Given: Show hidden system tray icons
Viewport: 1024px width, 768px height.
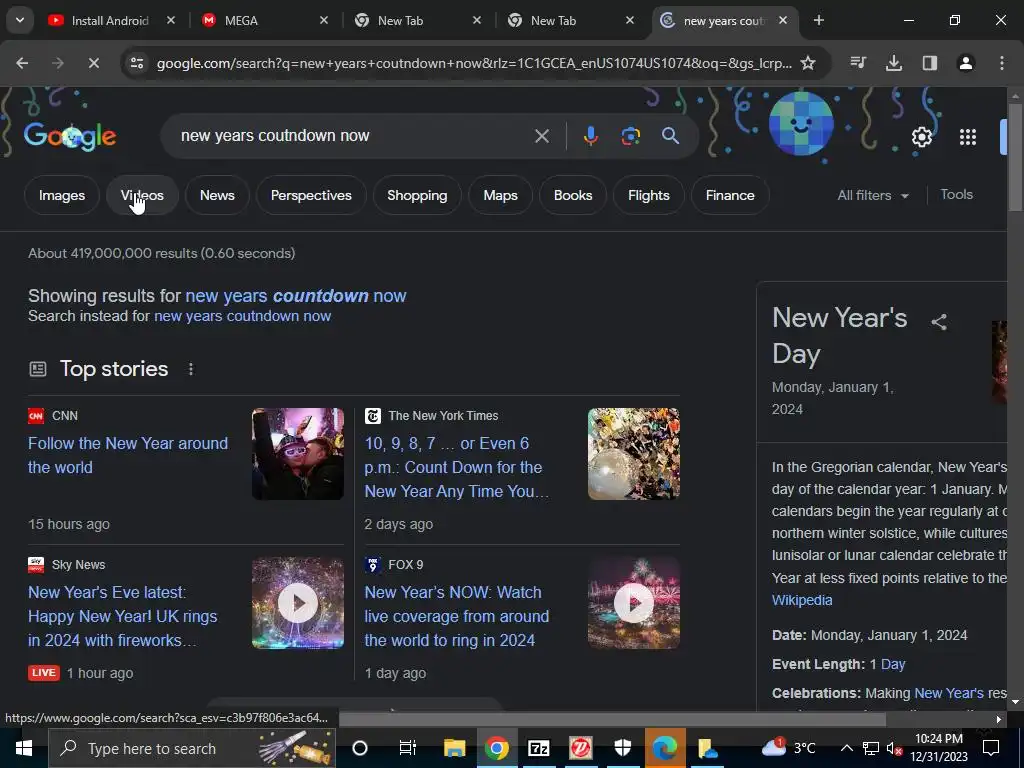Looking at the screenshot, I should point(846,748).
